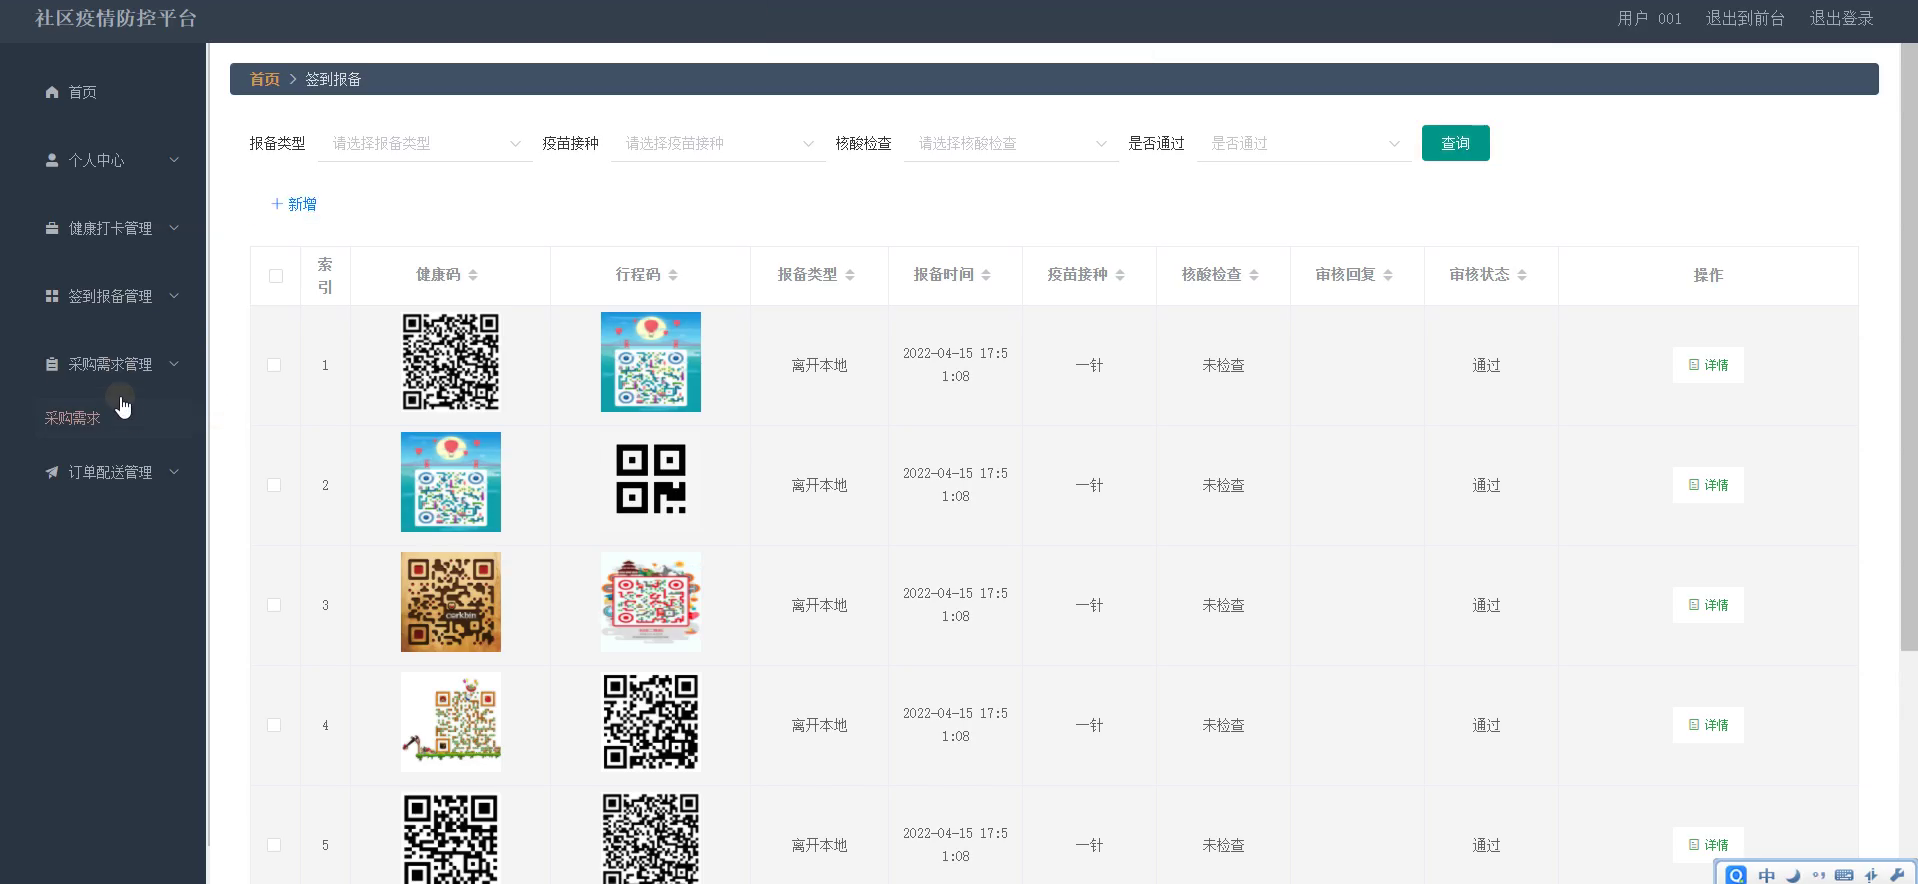Click the clipboard icon next to 采购需求管理
The image size is (1918, 884).
pos(52,364)
